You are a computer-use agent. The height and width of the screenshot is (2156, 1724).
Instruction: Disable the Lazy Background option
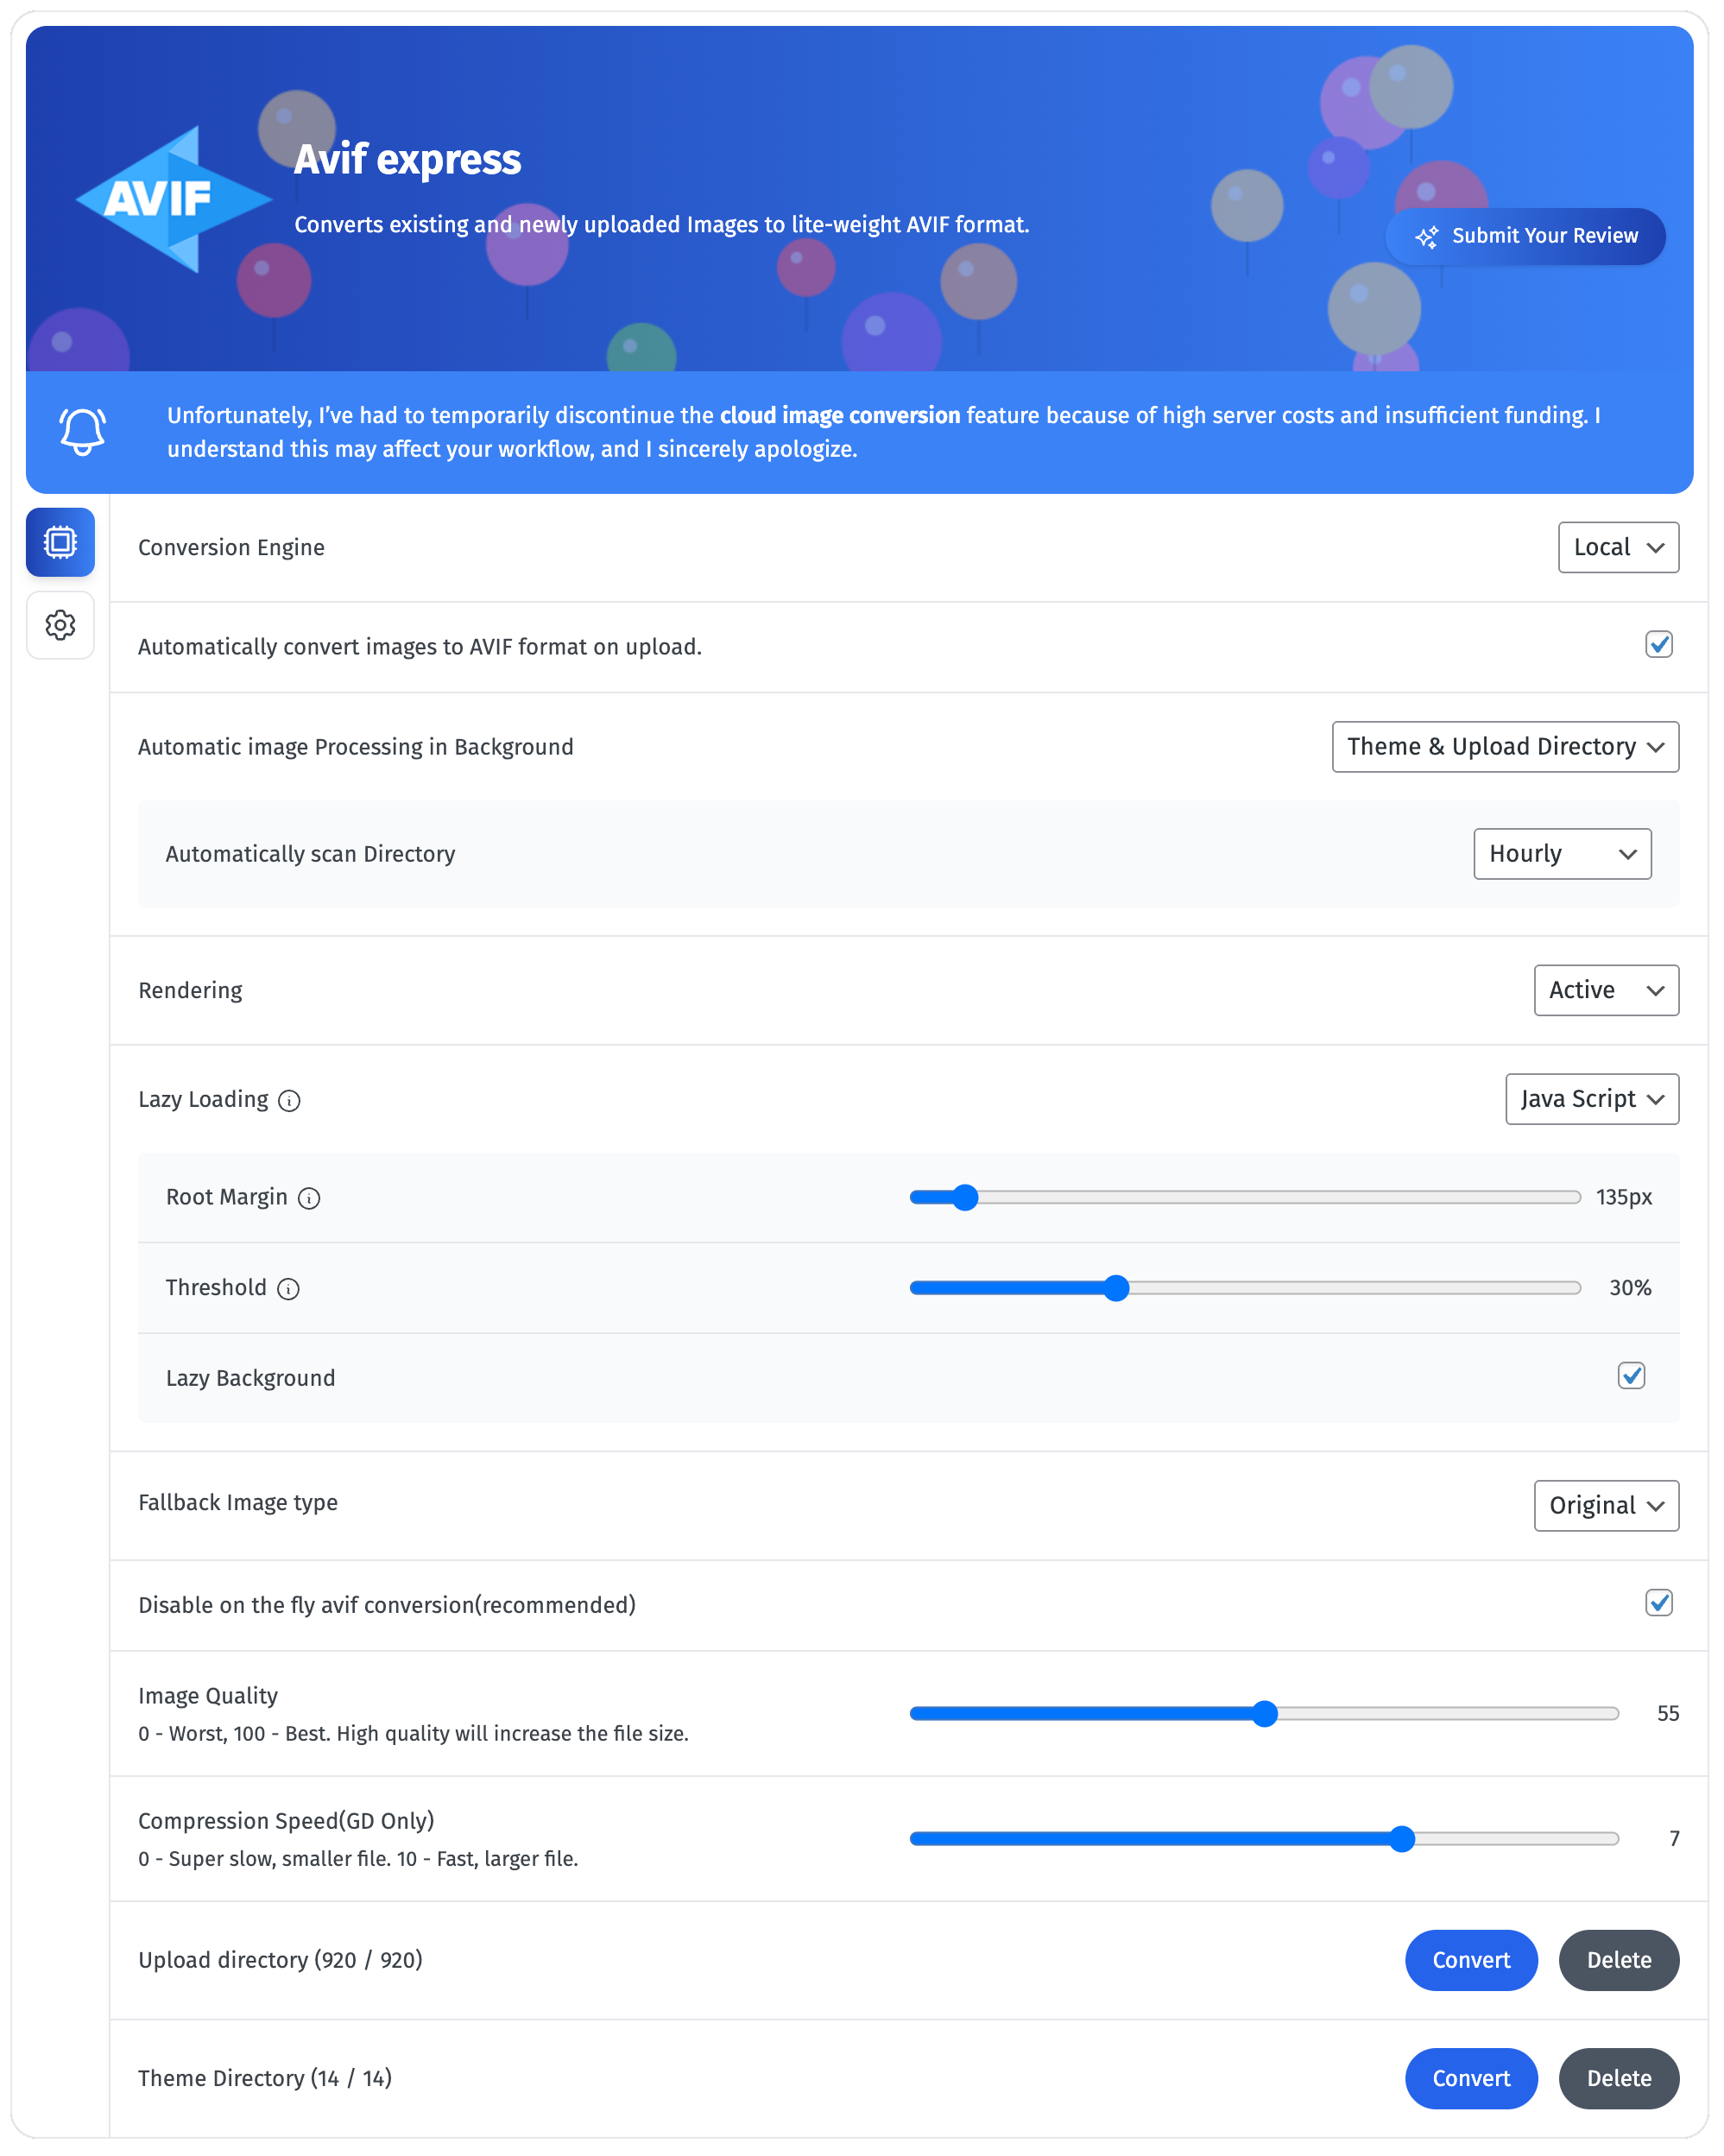(x=1631, y=1377)
